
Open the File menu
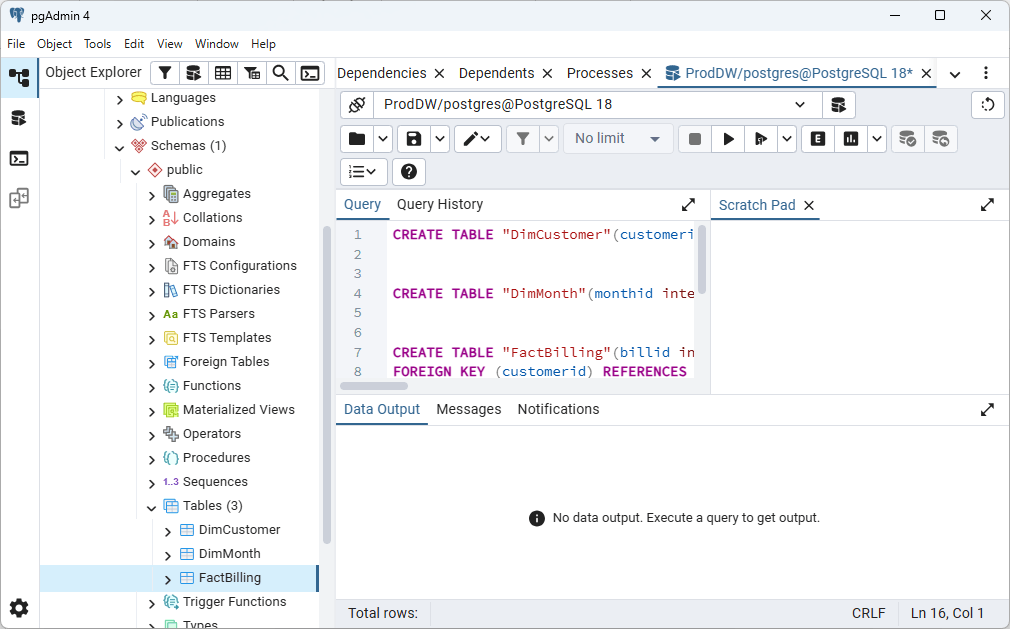tap(16, 44)
